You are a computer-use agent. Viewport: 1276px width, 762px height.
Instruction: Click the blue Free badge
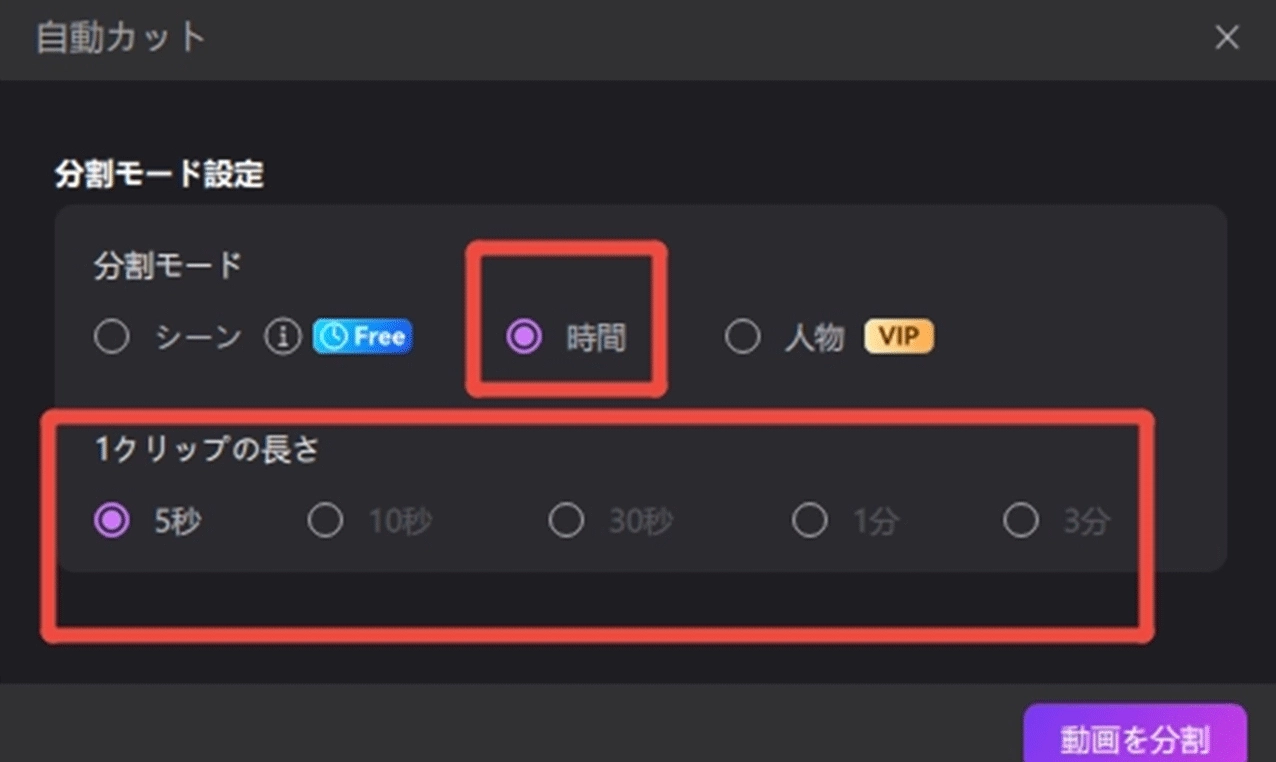[x=362, y=337]
